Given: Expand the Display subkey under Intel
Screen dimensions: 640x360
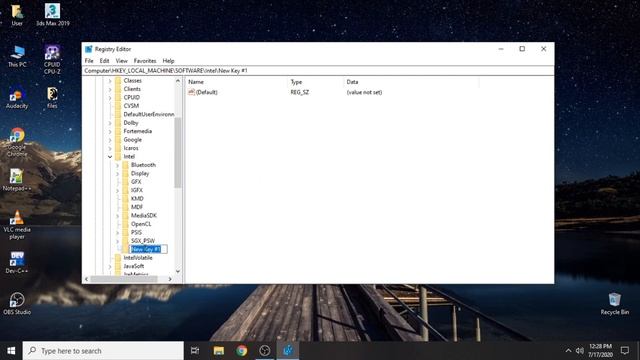Looking at the screenshot, I should (x=117, y=173).
